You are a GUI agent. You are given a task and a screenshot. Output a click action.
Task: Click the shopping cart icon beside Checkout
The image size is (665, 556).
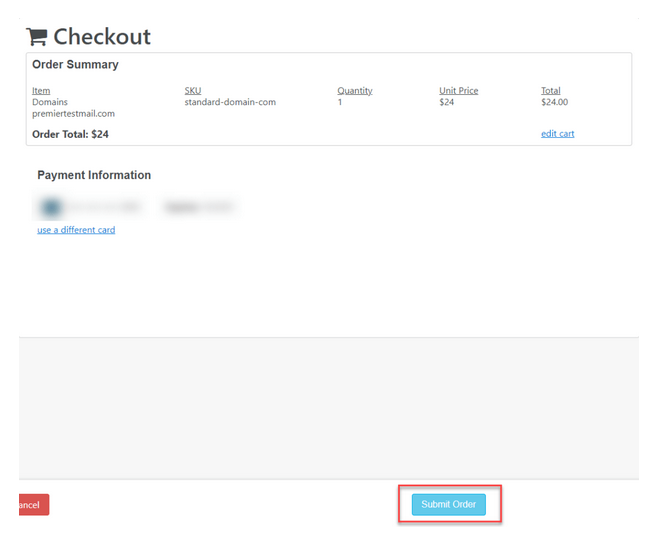[x=36, y=37]
